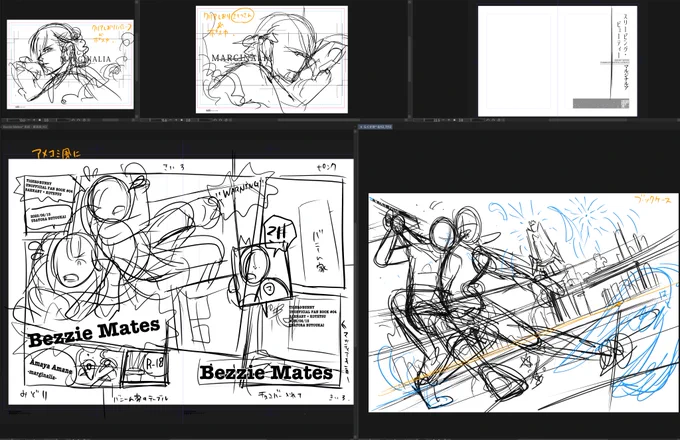Select the middle MARGINALIA sketch canvas

[271, 59]
